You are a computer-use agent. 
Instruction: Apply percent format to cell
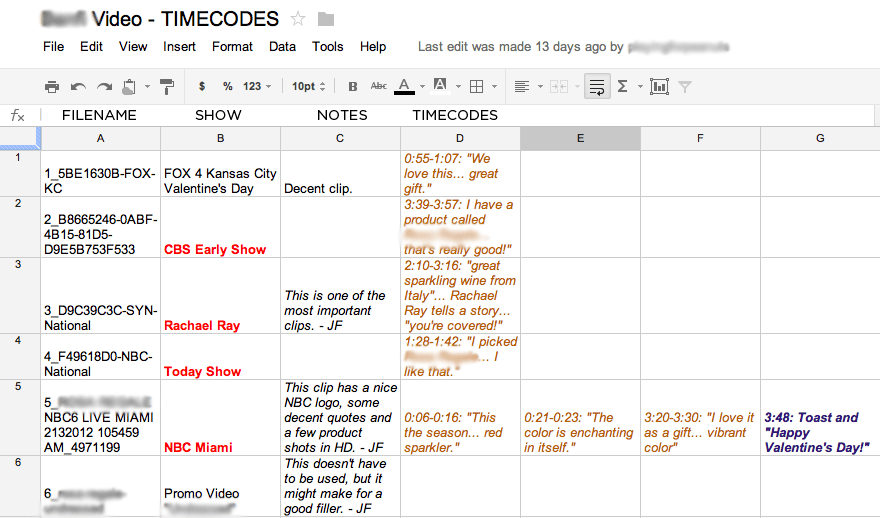228,87
